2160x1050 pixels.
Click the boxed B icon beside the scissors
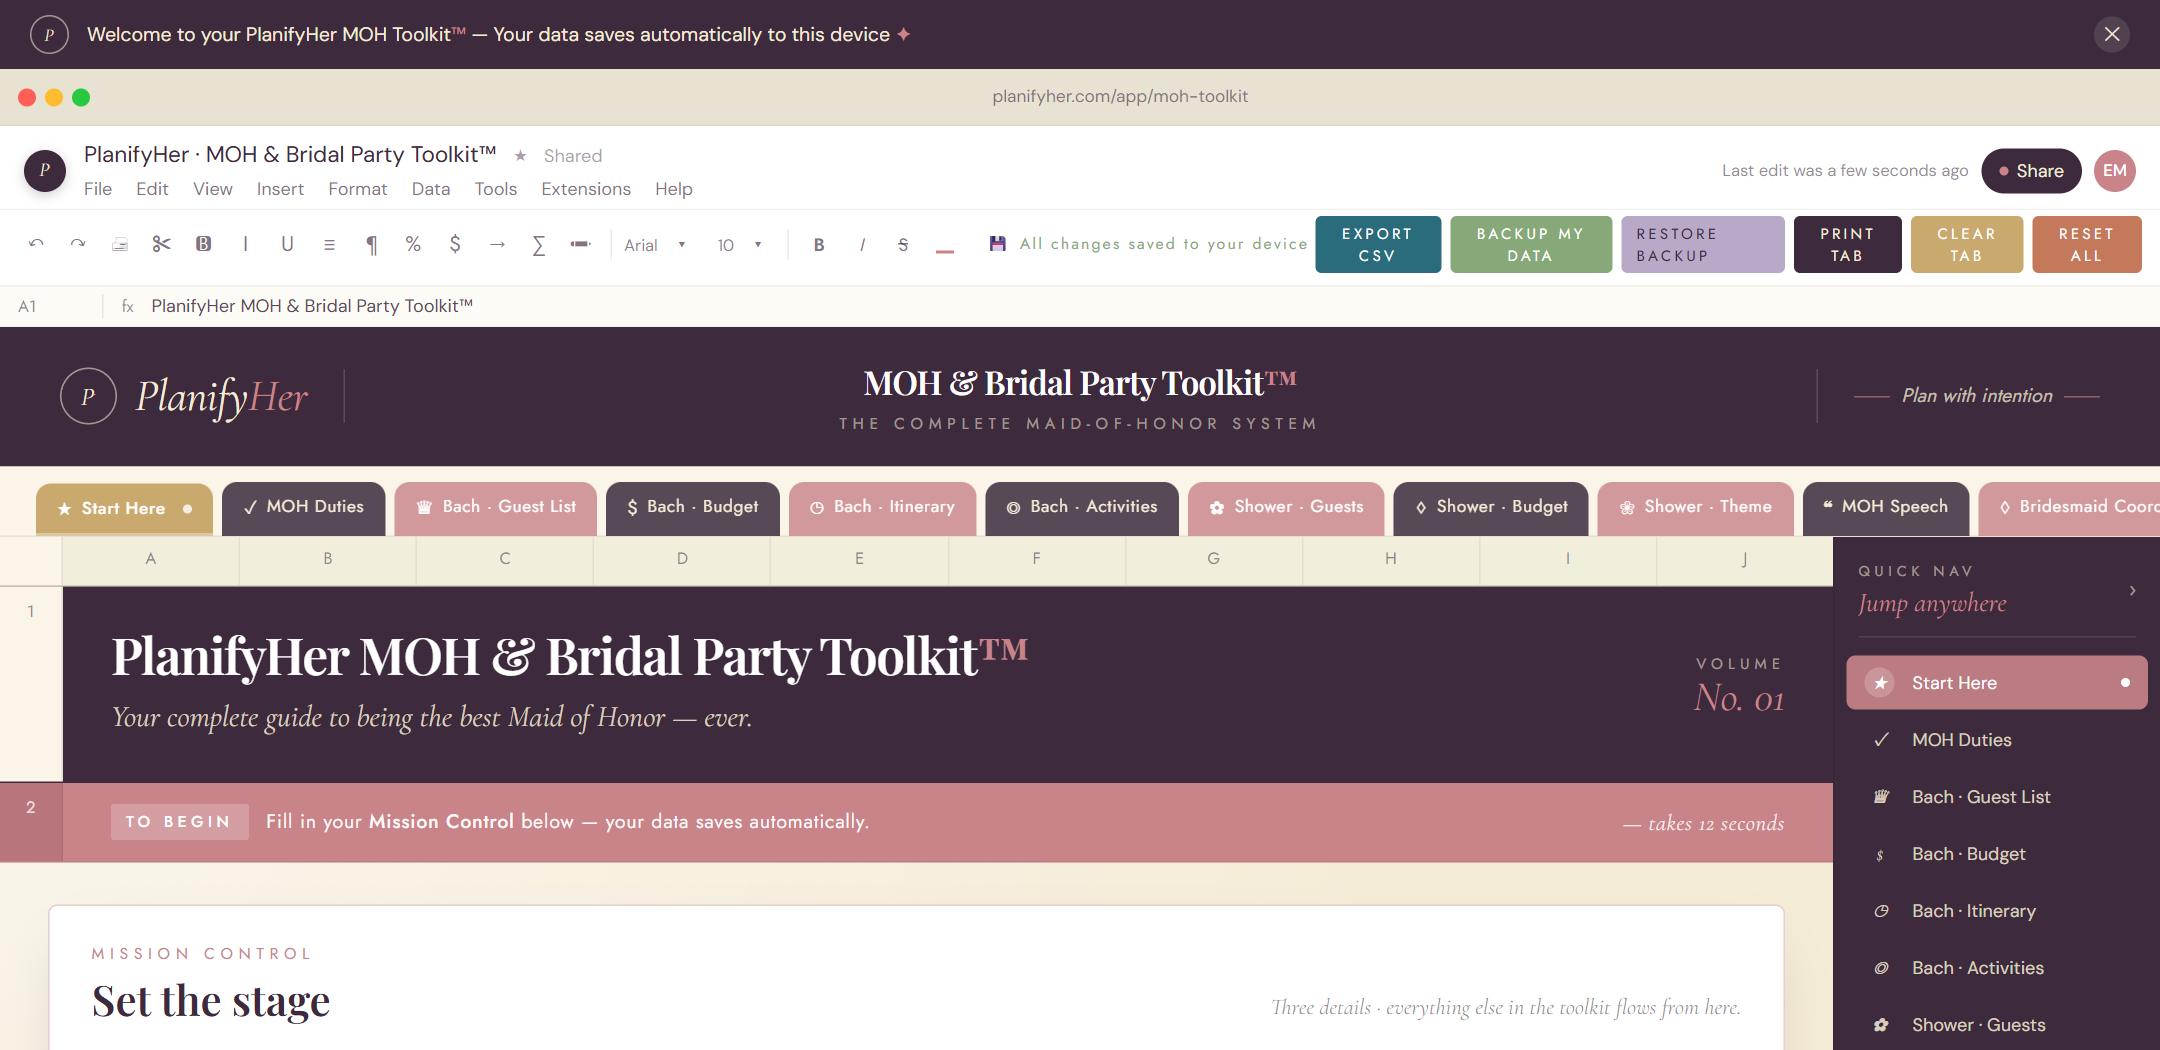pyautogui.click(x=203, y=244)
